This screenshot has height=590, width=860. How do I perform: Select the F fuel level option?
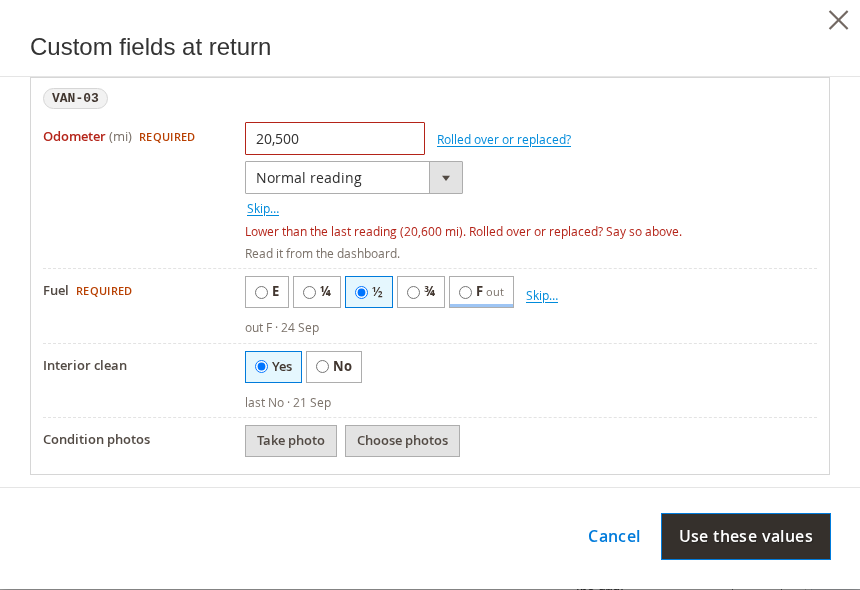(481, 292)
